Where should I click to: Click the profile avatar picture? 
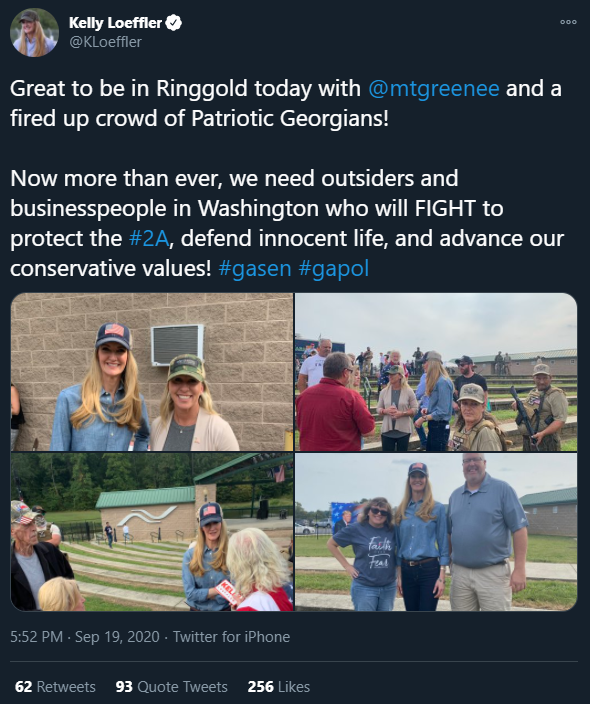(x=35, y=32)
